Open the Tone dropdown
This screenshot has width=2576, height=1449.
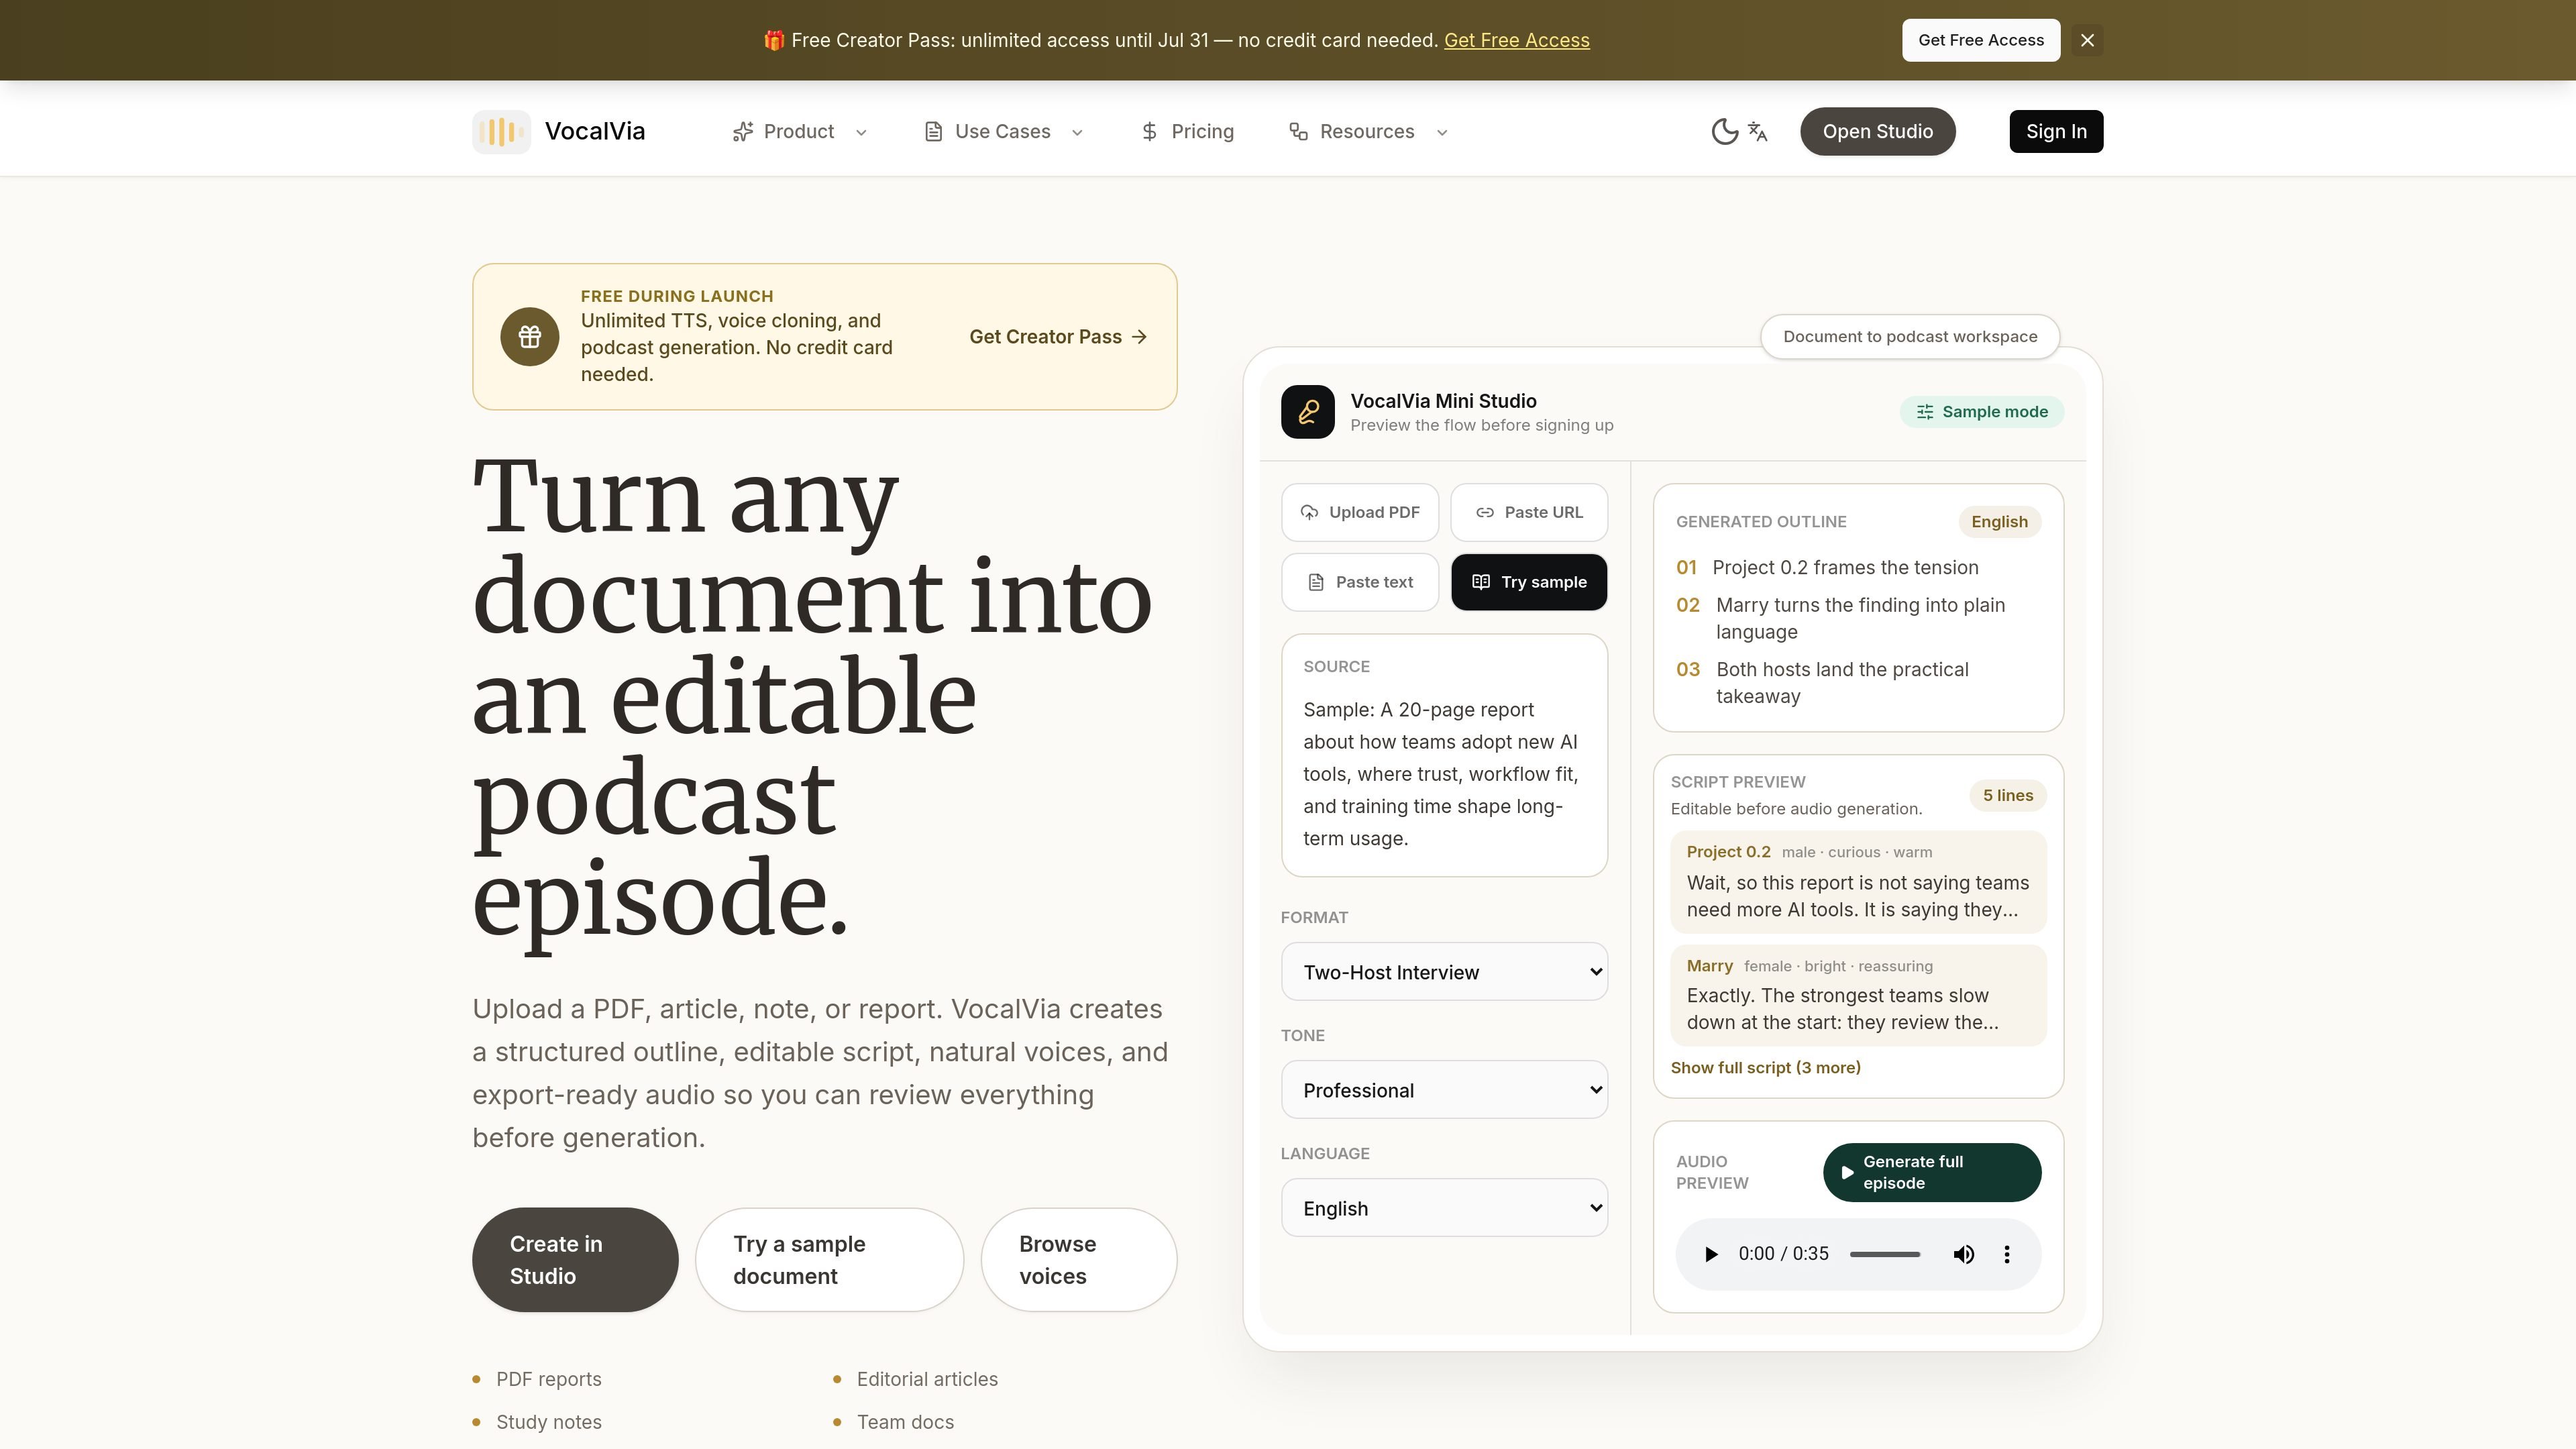pos(1444,1090)
